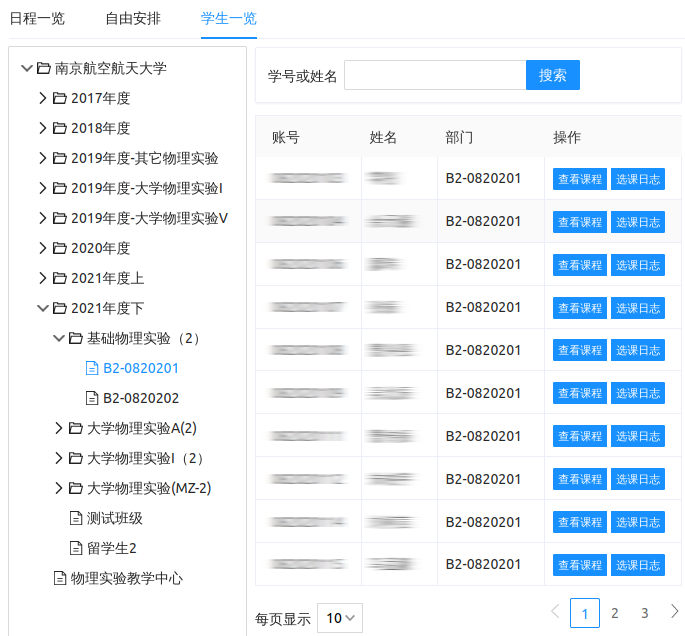This screenshot has height=636, width=685.
Task: Click document icon of B2-0820201 class
Action: pos(92,369)
